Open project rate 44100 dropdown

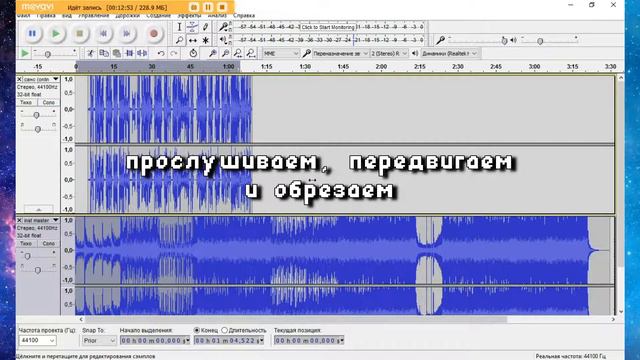tap(38, 340)
